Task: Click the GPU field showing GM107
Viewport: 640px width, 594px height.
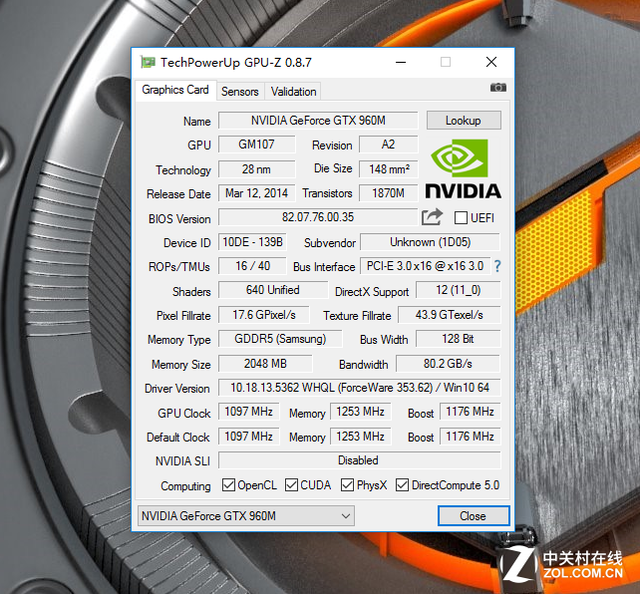Action: point(256,145)
